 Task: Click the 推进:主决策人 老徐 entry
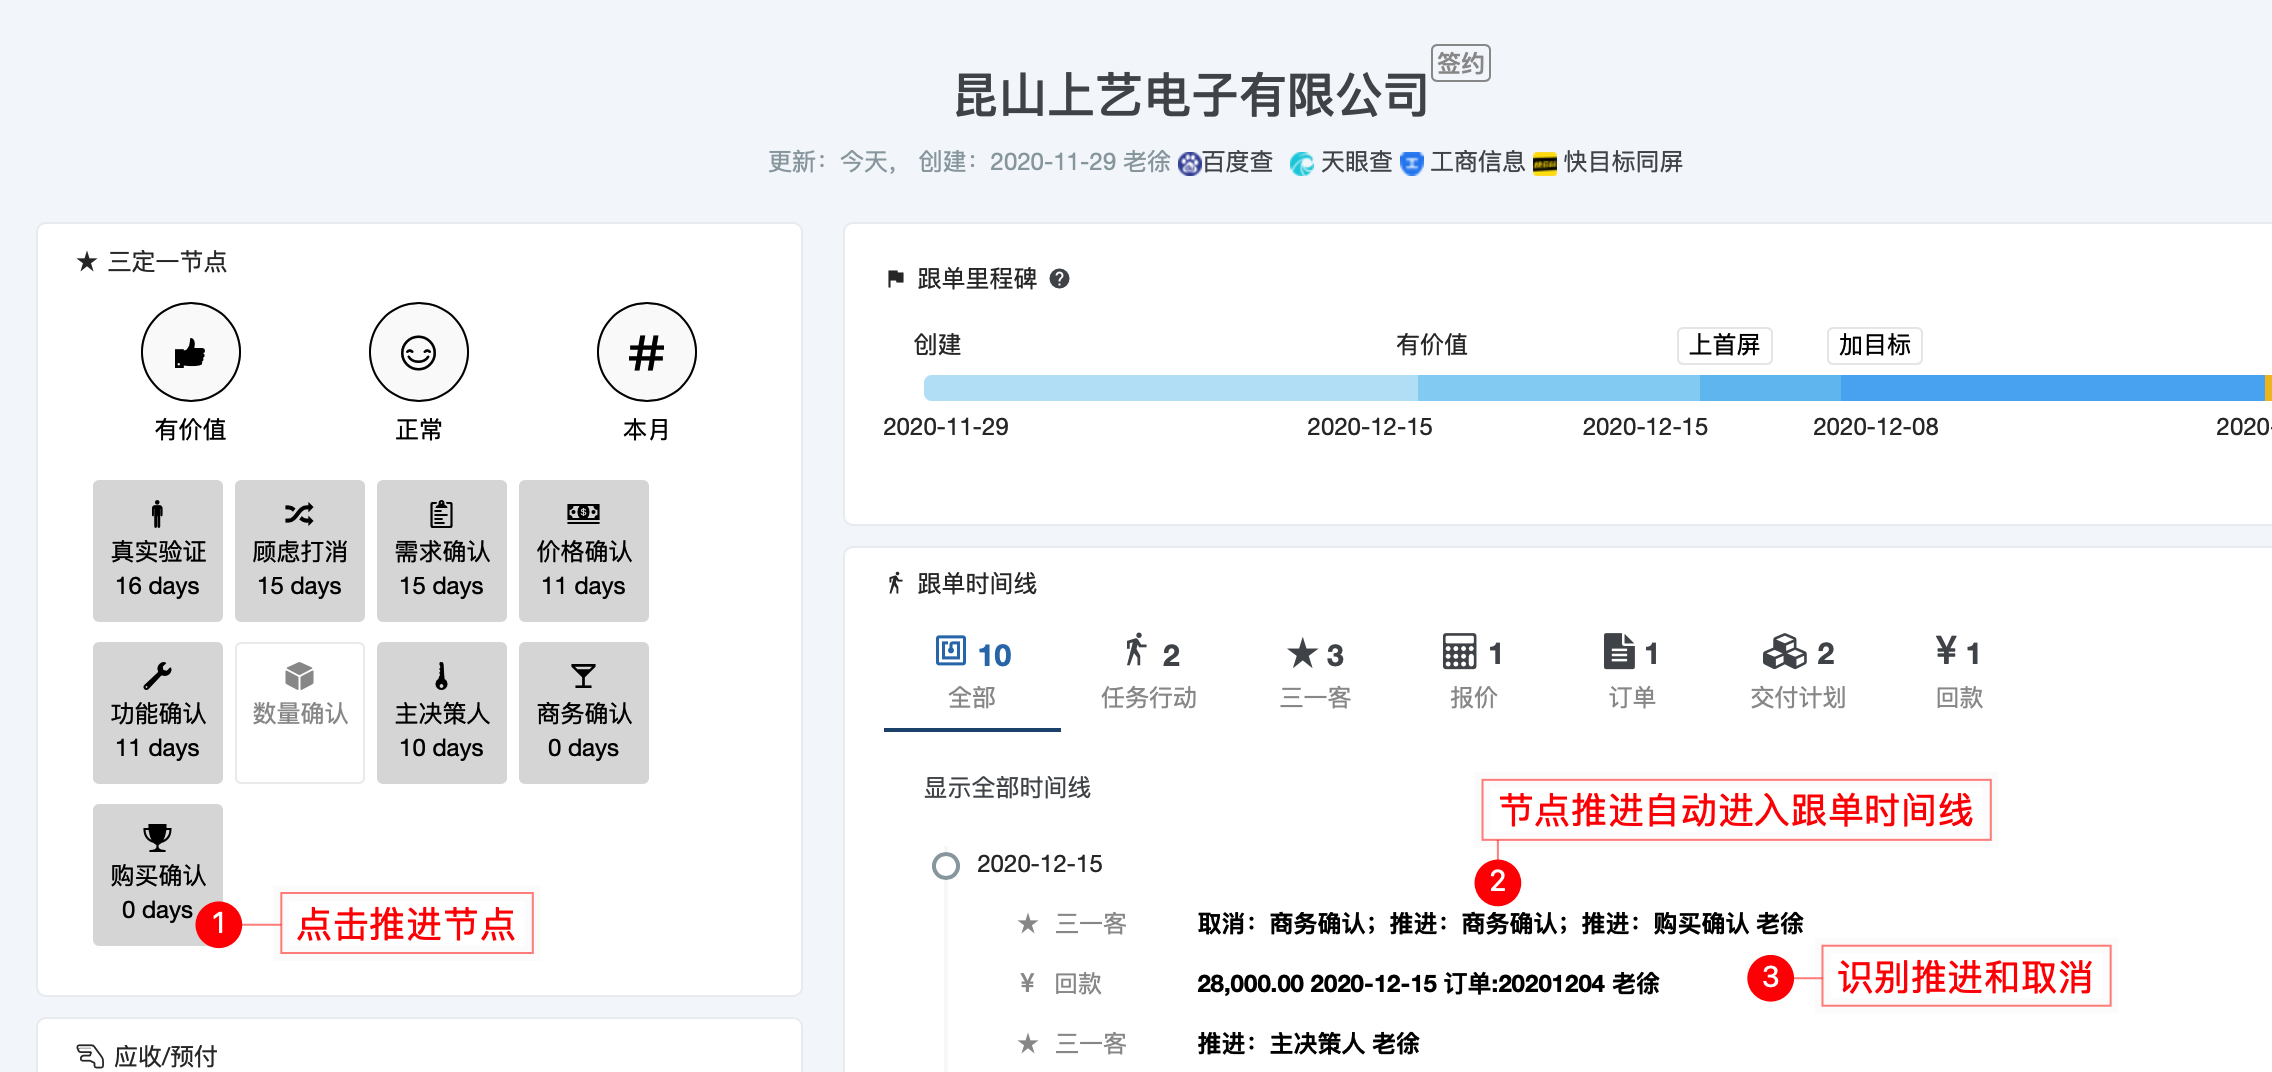(x=1308, y=1044)
